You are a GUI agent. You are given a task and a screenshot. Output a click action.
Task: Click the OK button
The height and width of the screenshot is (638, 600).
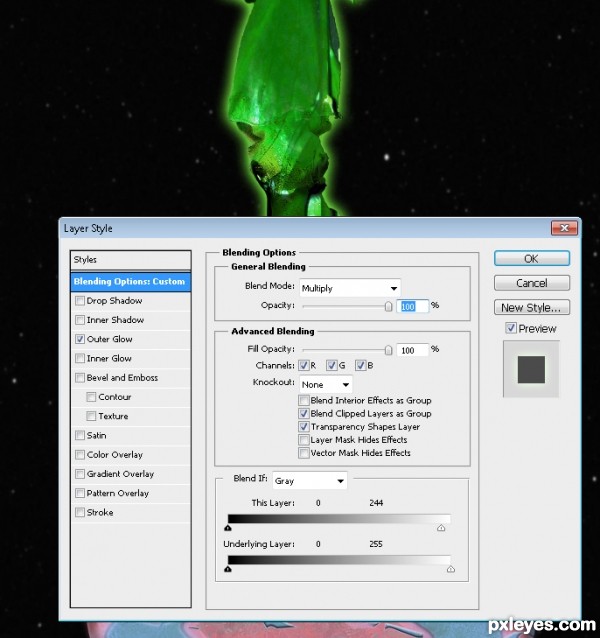(x=532, y=258)
